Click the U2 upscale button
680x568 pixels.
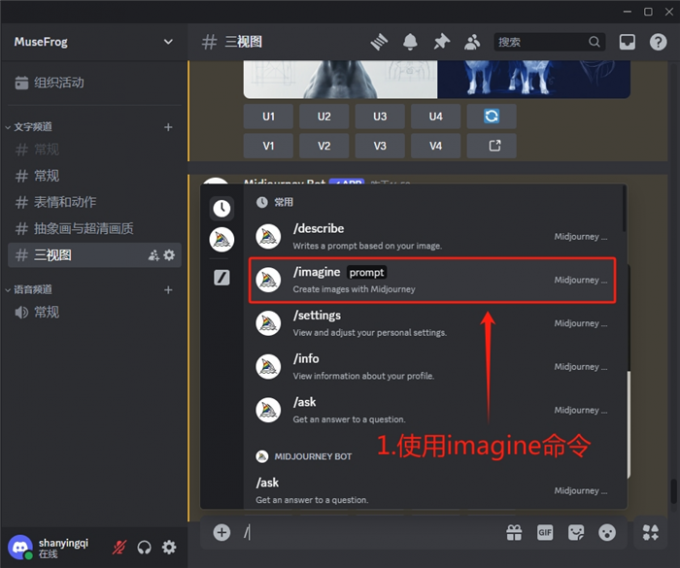(324, 116)
